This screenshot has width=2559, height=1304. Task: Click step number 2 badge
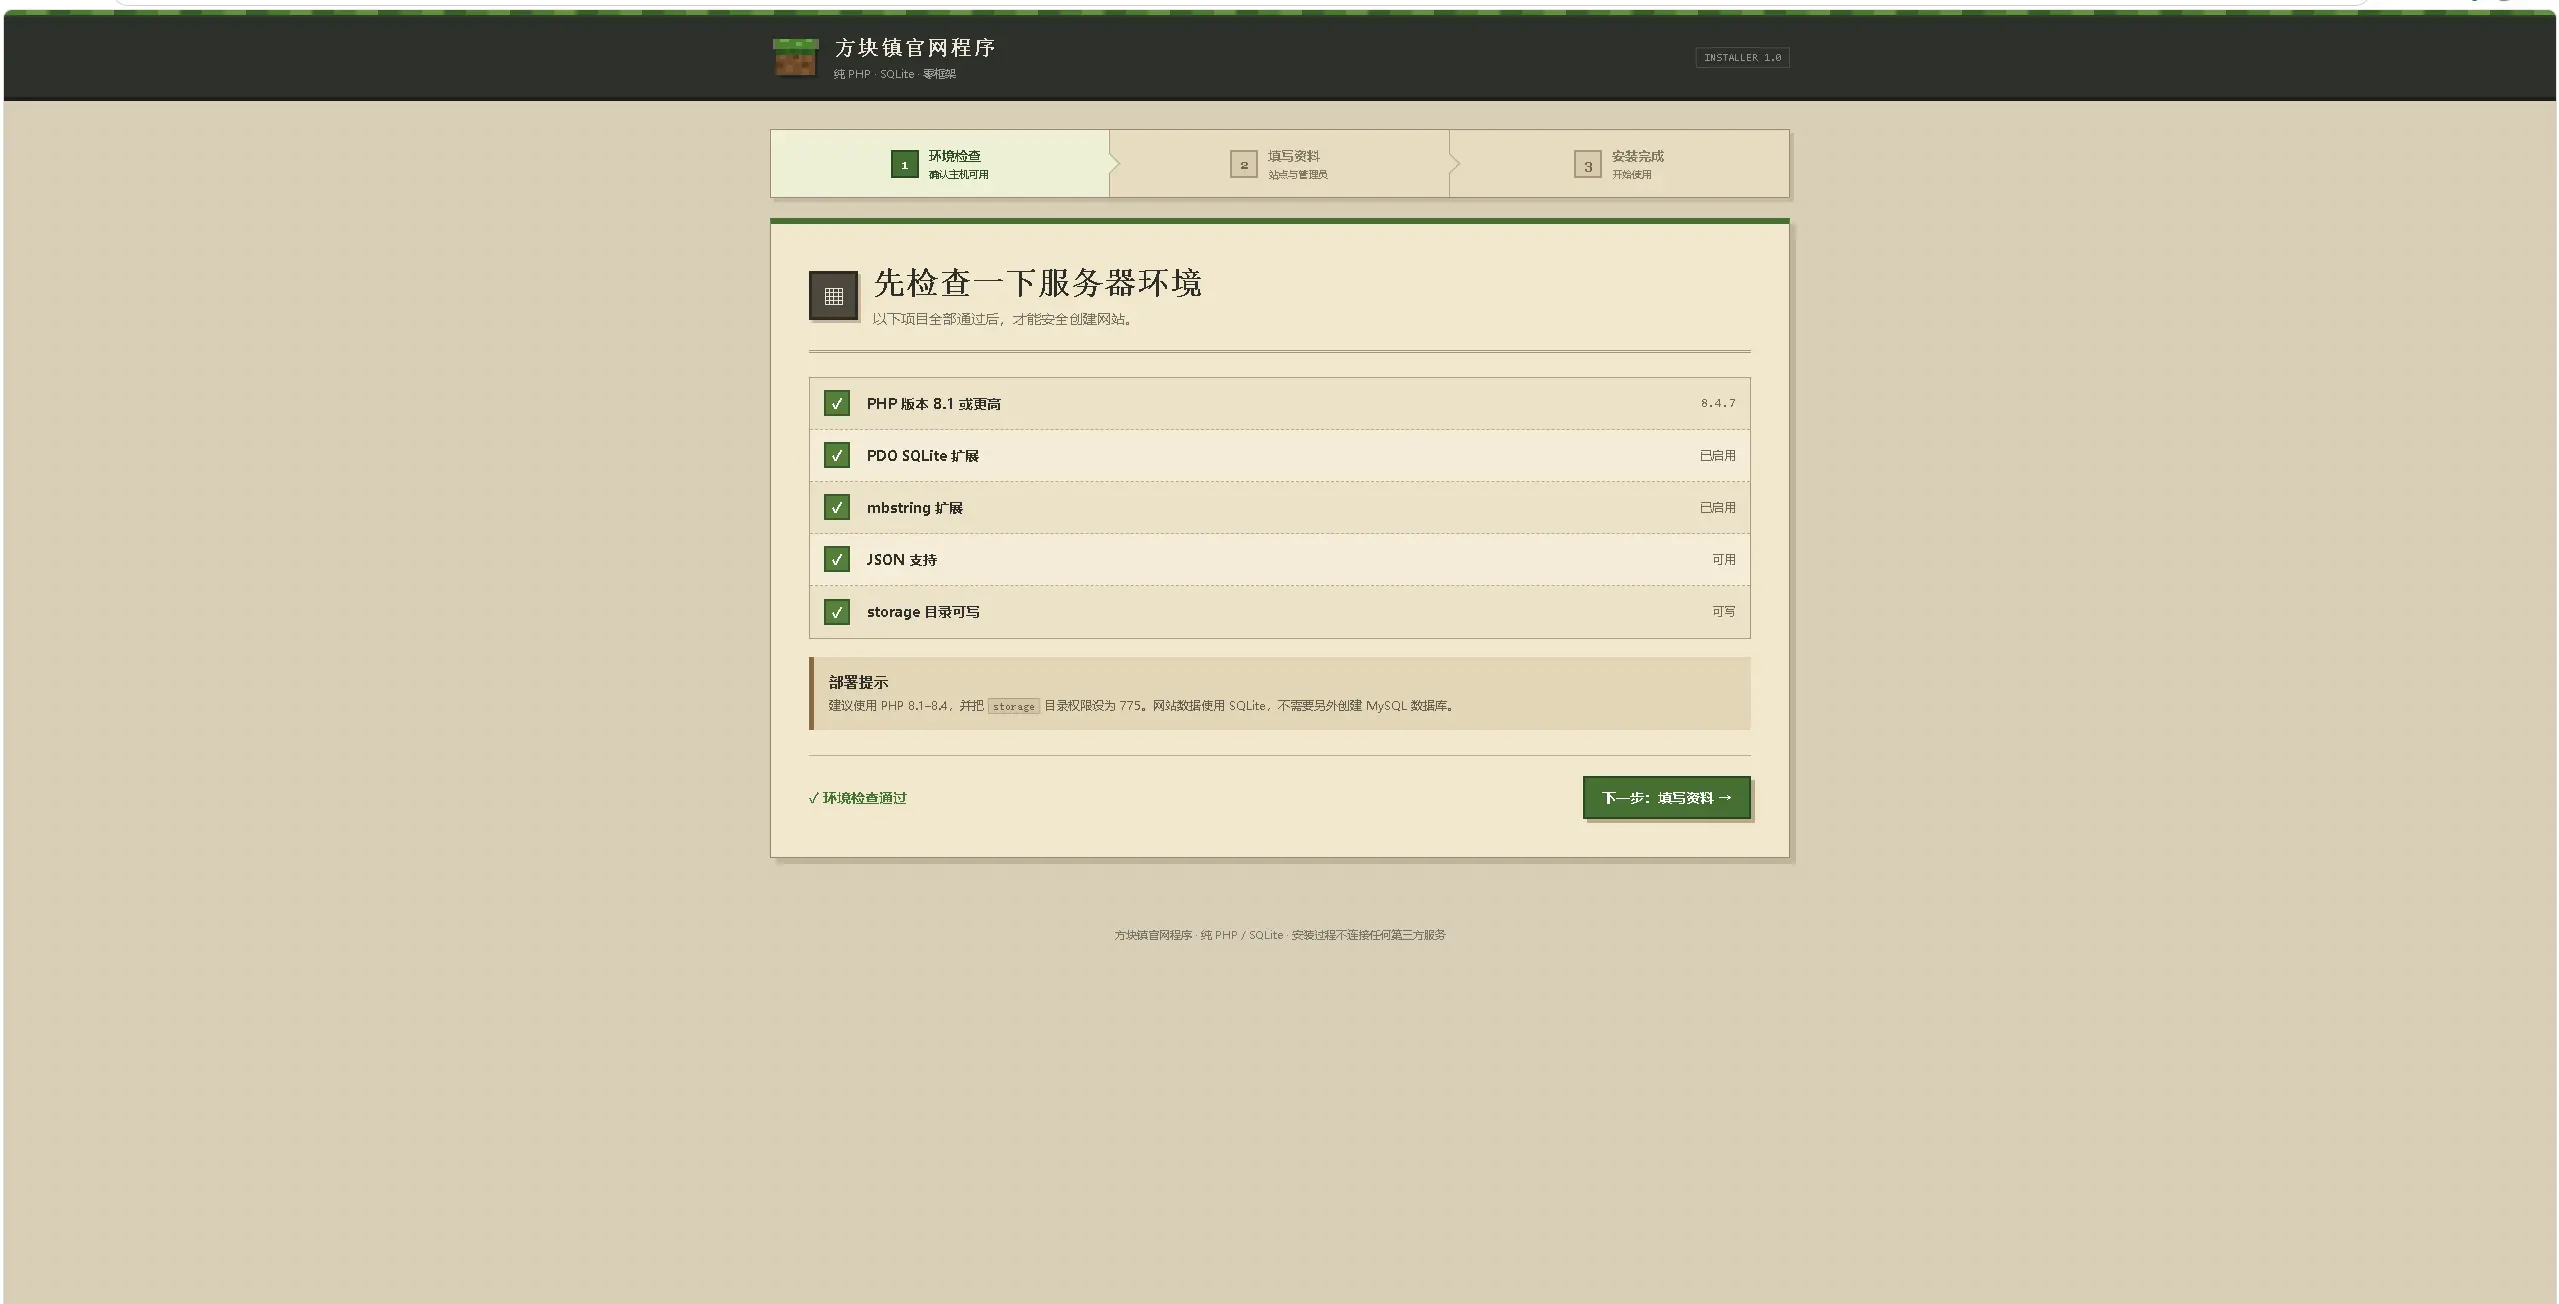click(x=1243, y=164)
